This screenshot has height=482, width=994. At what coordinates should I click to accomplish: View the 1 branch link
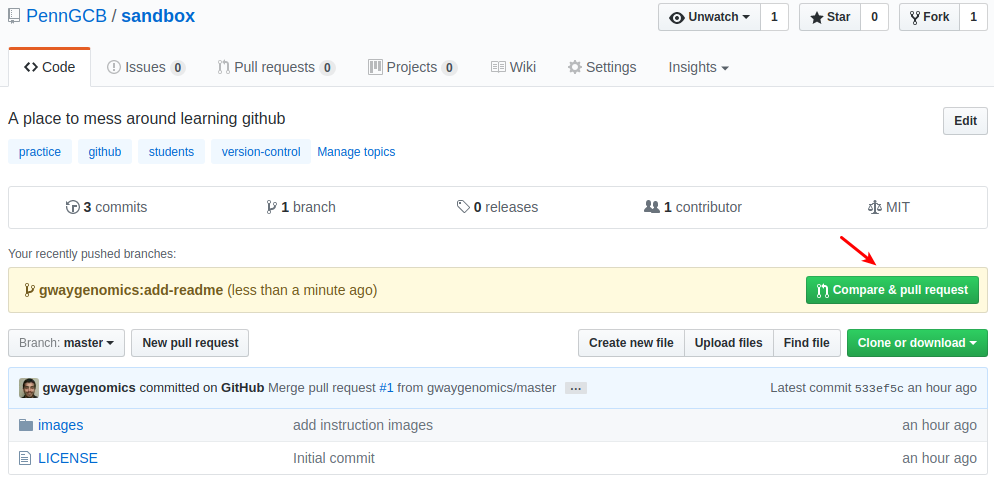pyautogui.click(x=301, y=207)
